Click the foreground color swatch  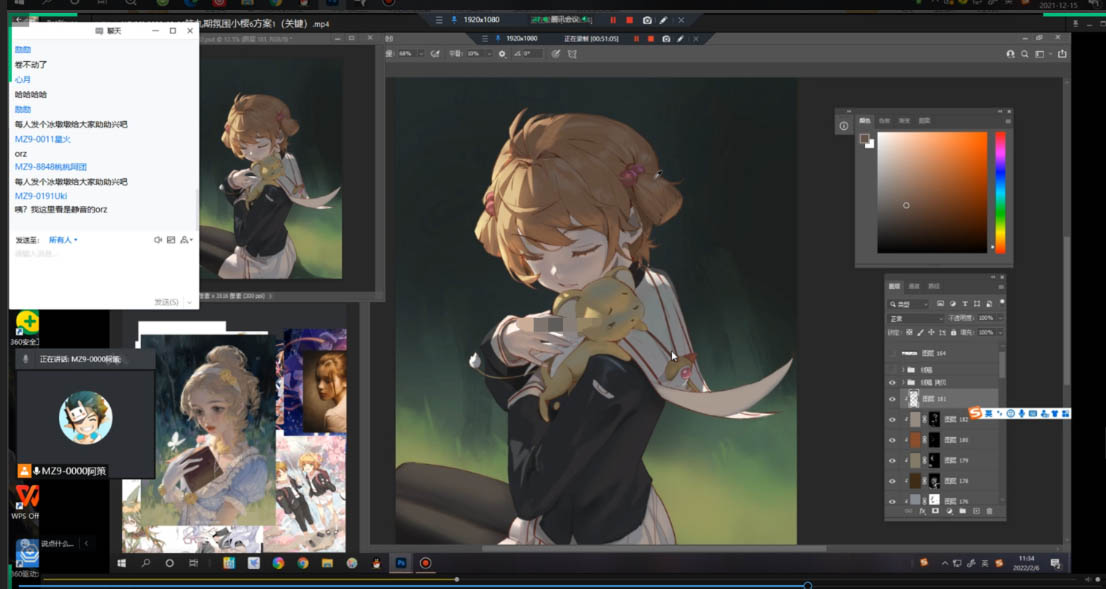(x=864, y=138)
